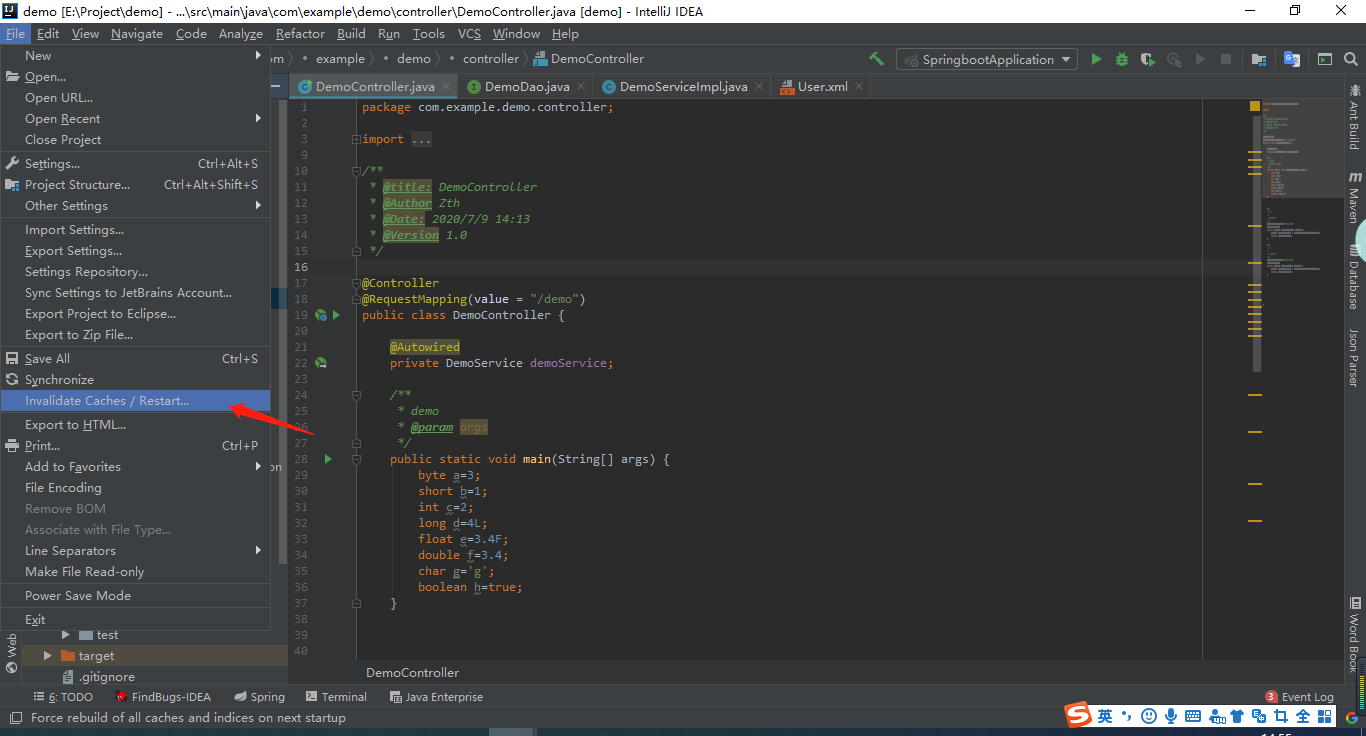This screenshot has height=736, width=1366.
Task: Click the DemoController breadcrumb in navigation bar
Action: point(590,59)
